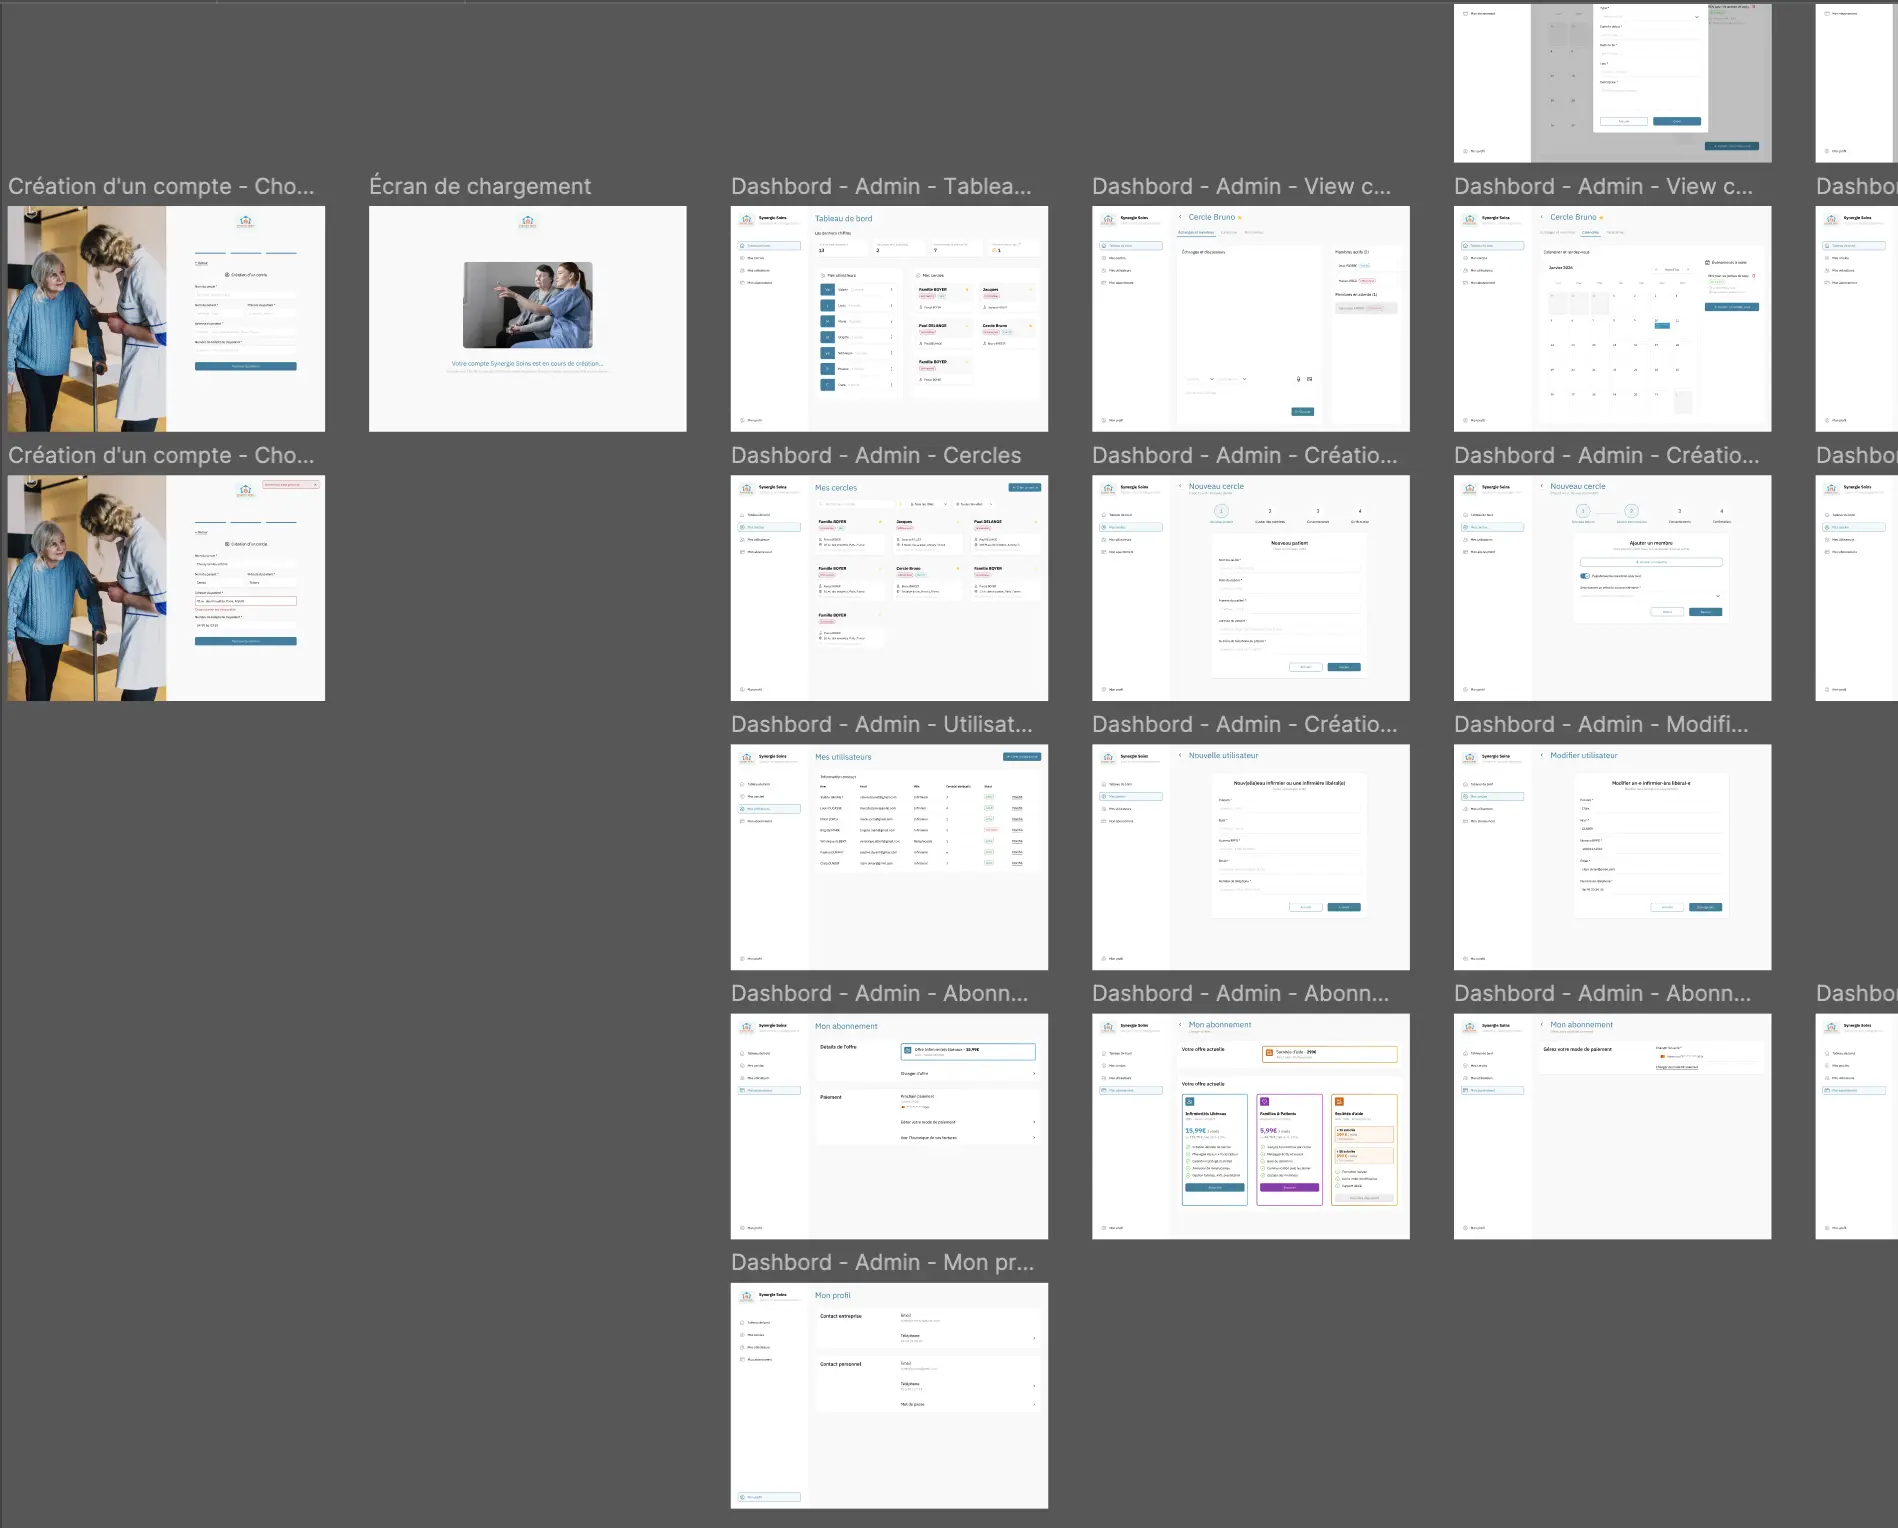Click back arrow beside Nouvelle utilisateur title
Screen dimensions: 1898x1528
(x=1180, y=756)
